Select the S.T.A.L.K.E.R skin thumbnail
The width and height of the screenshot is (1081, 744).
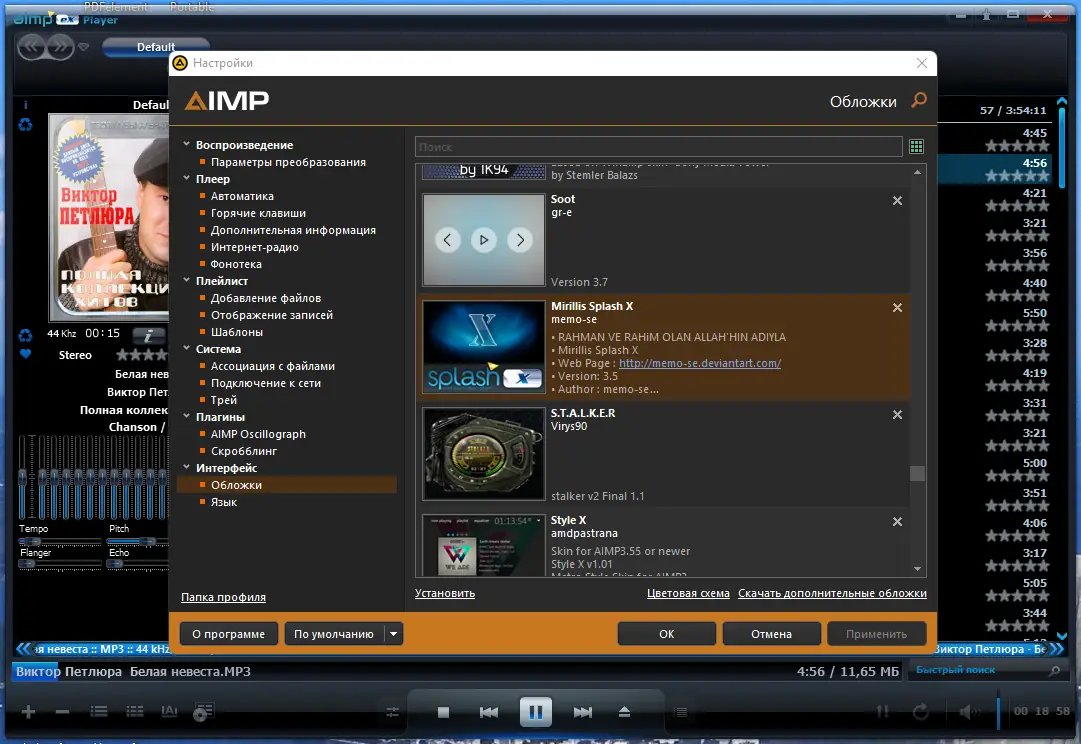[483, 454]
